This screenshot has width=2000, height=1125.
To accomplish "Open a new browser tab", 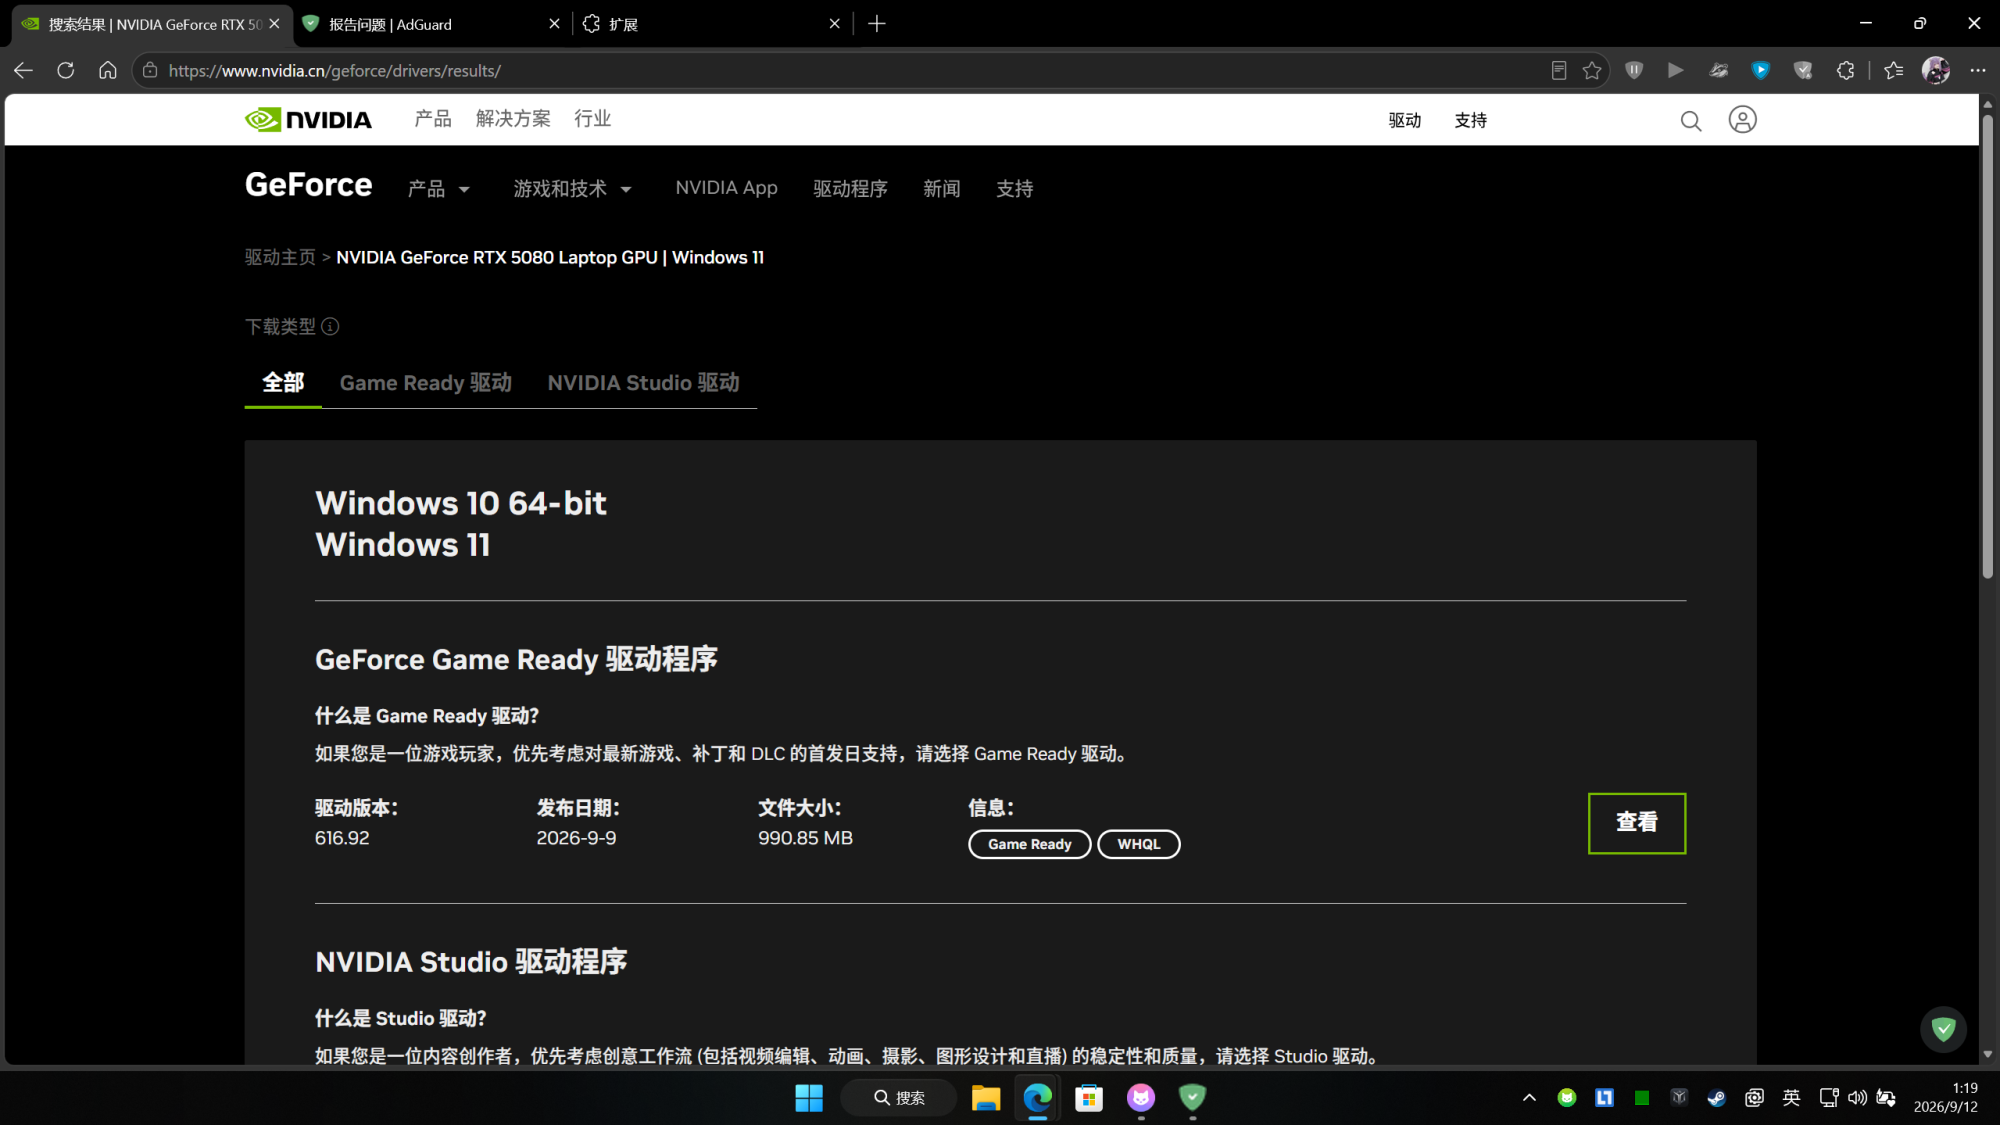I will pos(877,24).
